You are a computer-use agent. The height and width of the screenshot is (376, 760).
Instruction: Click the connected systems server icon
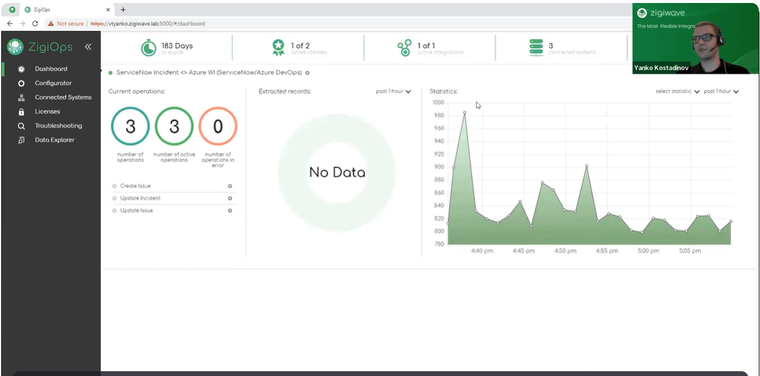pyautogui.click(x=536, y=47)
